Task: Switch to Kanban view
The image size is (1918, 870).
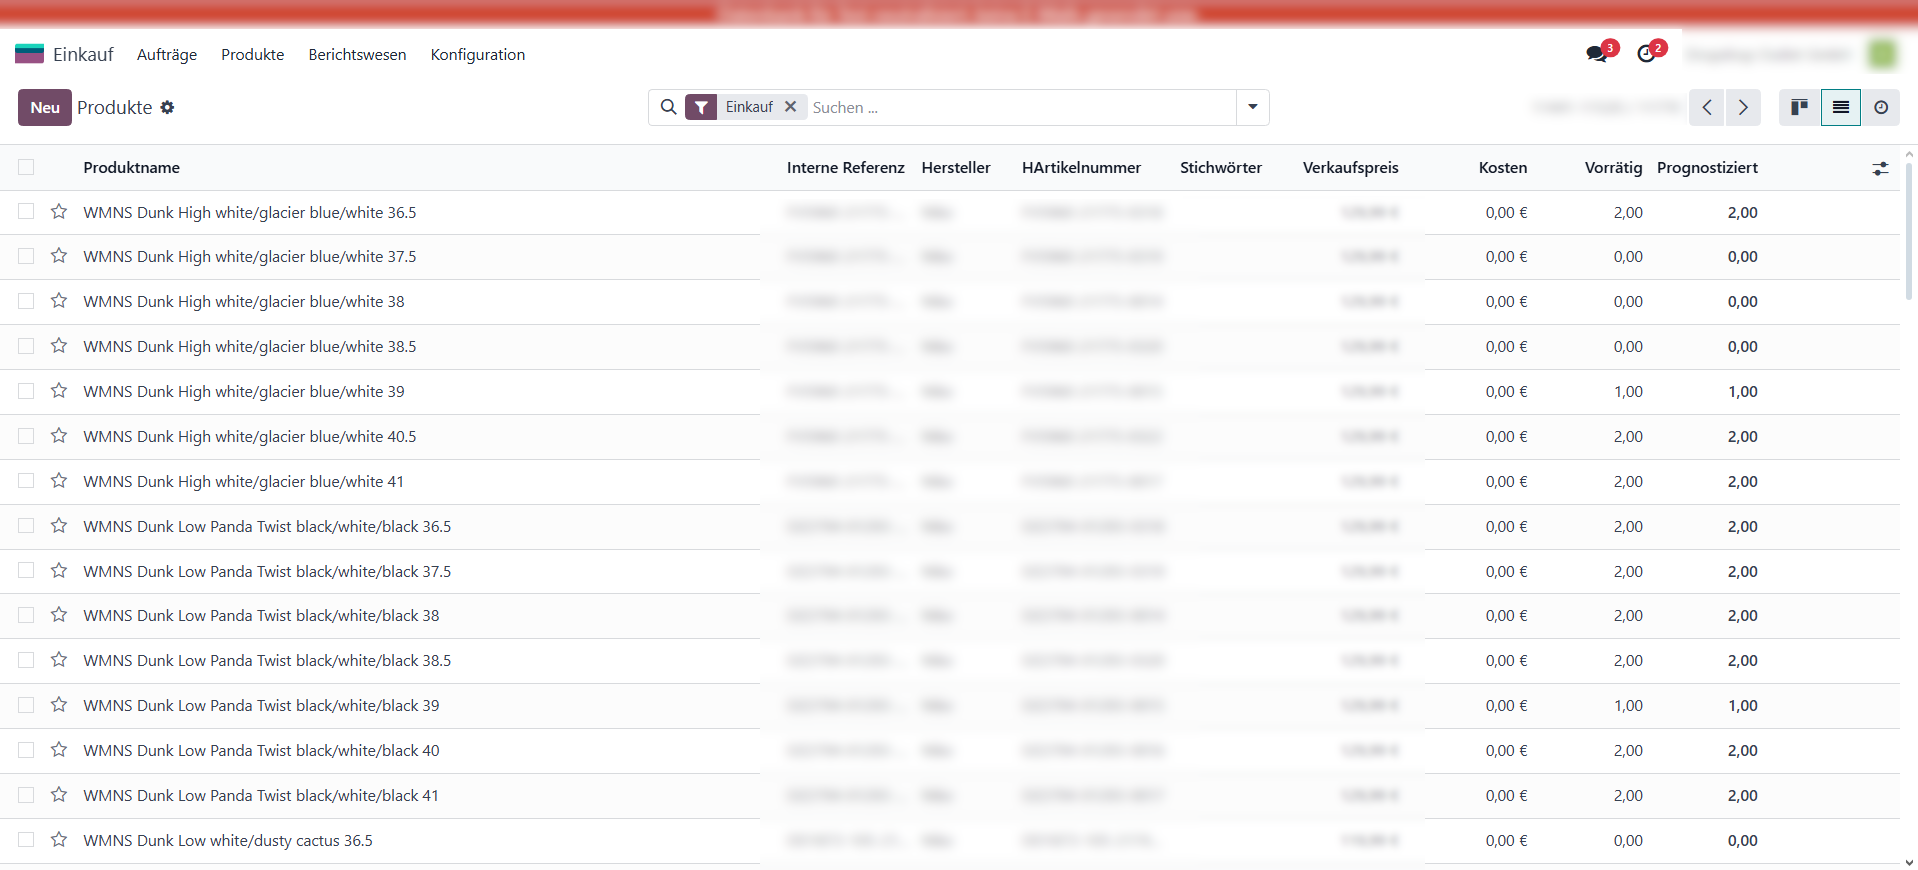Action: (1799, 107)
